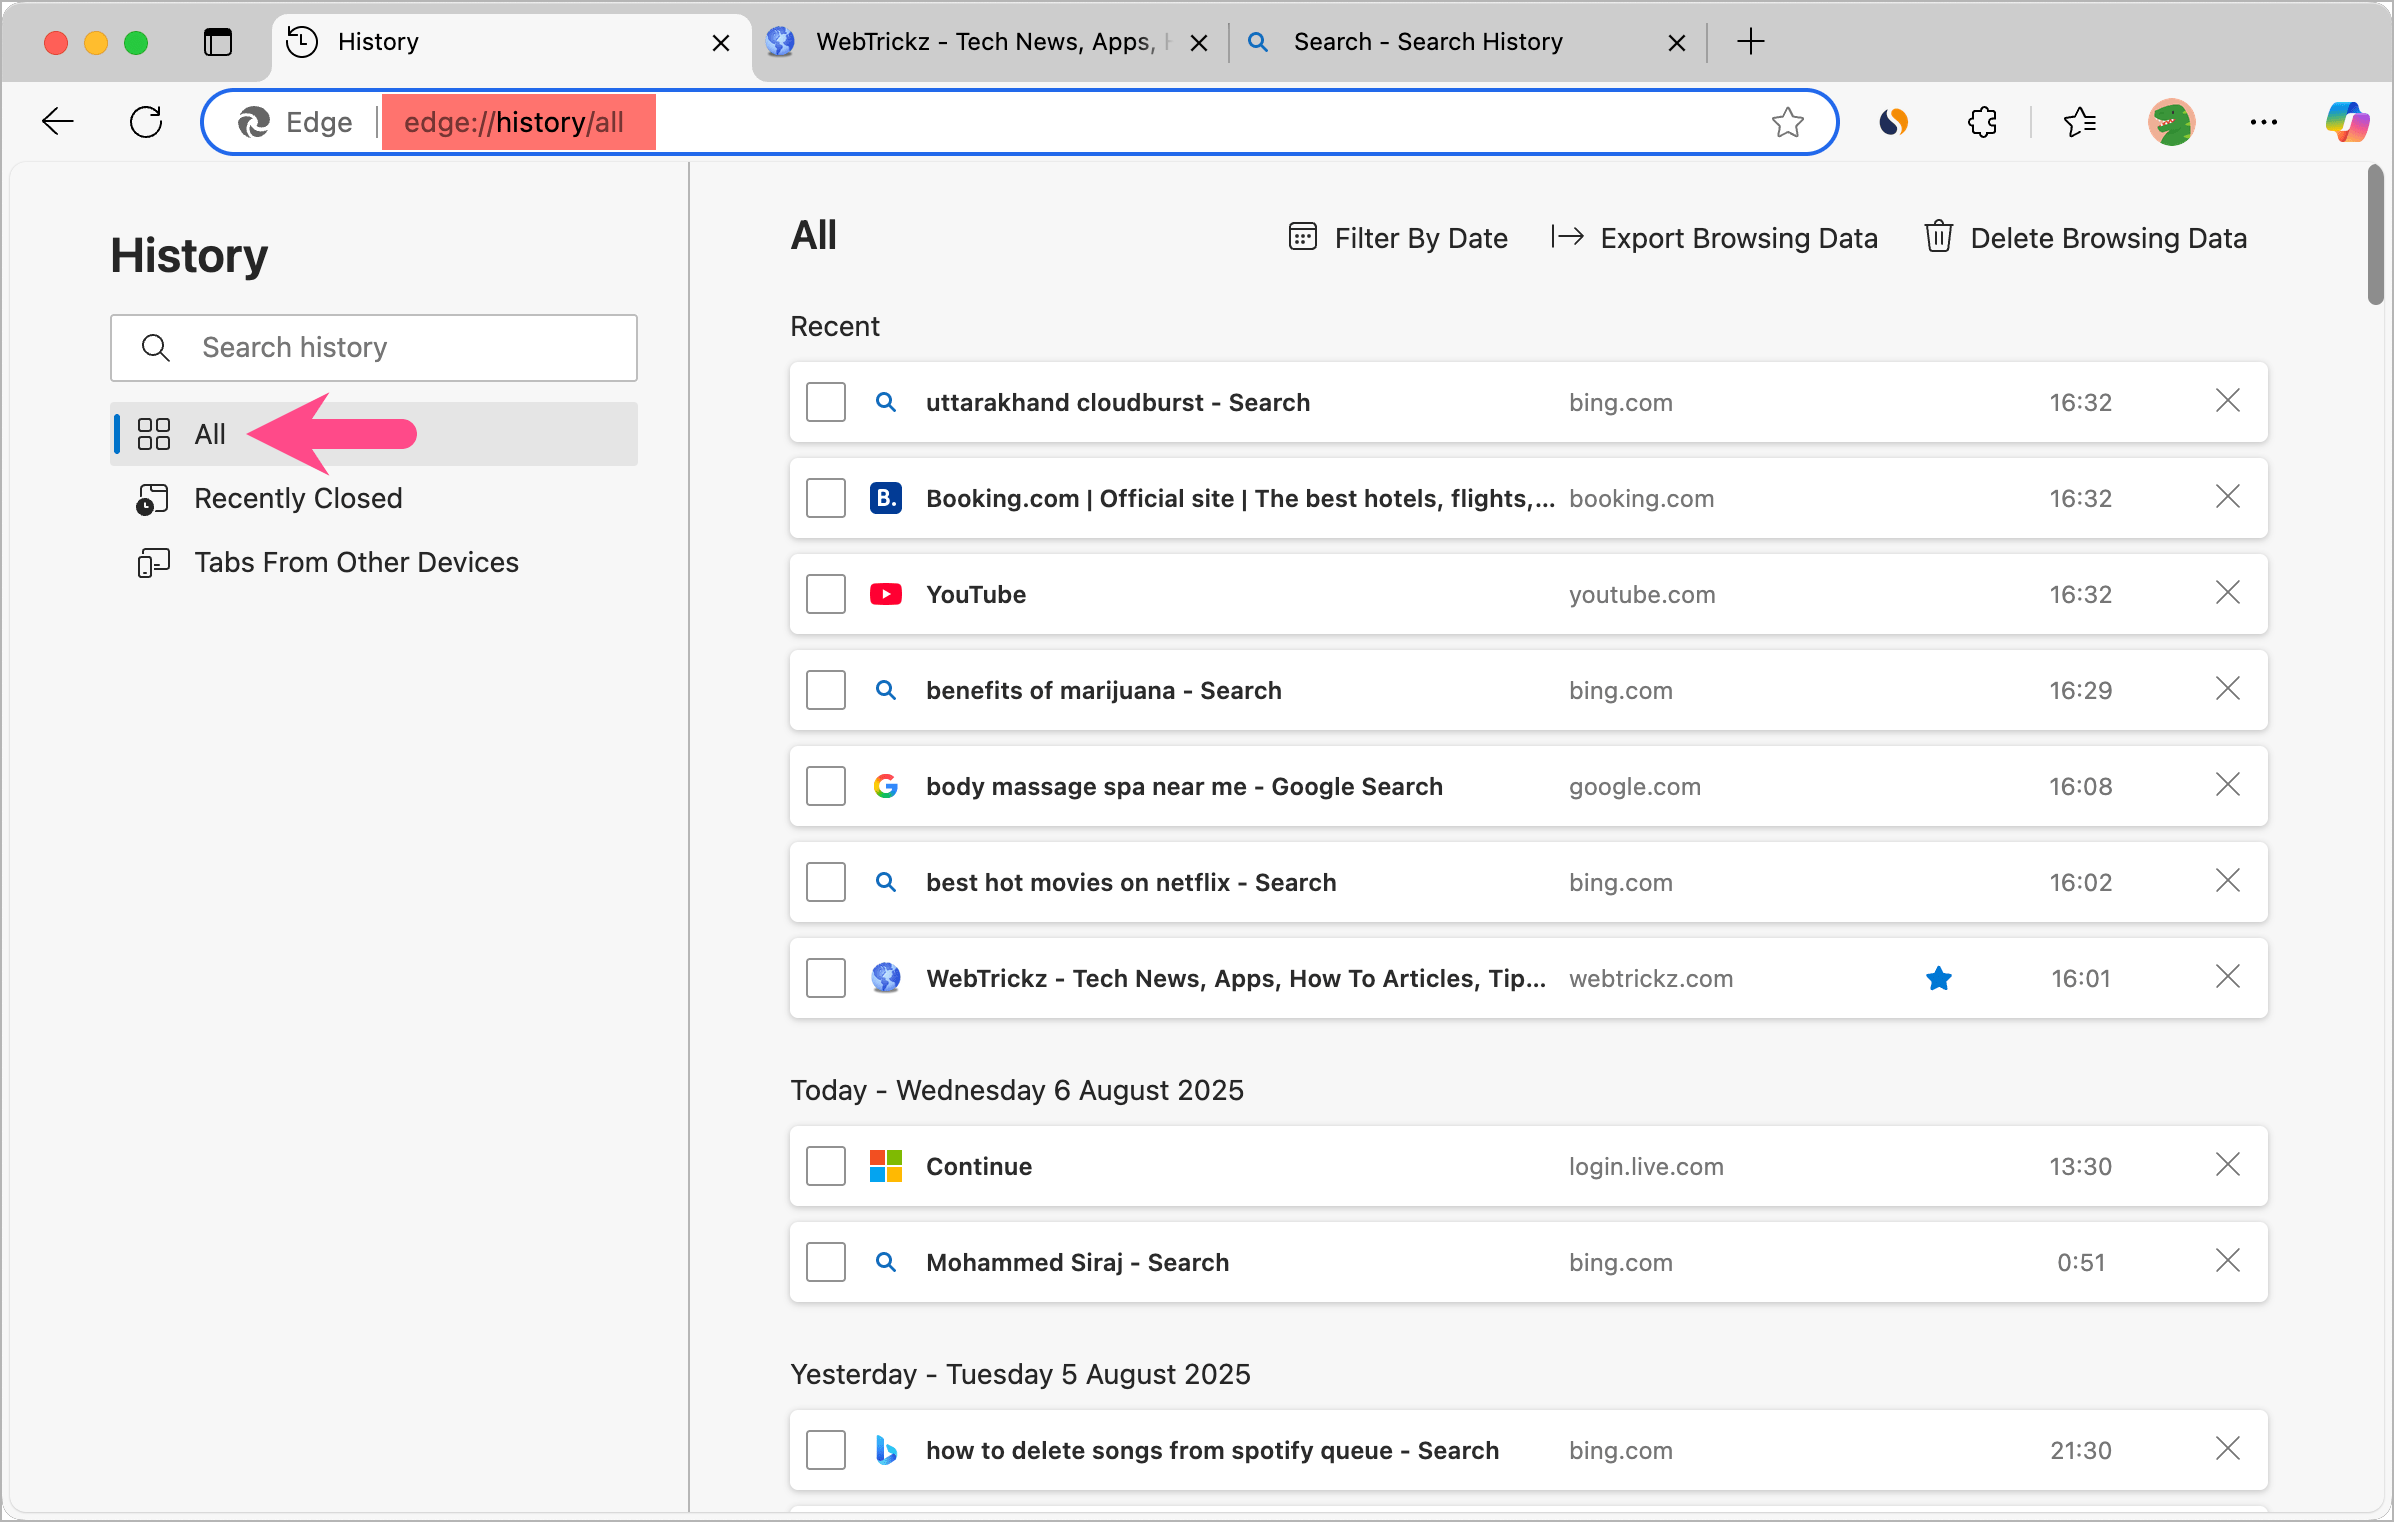This screenshot has width=2394, height=1522.
Task: Click the blue favorite star on WebTrickz entry
Action: (1938, 978)
